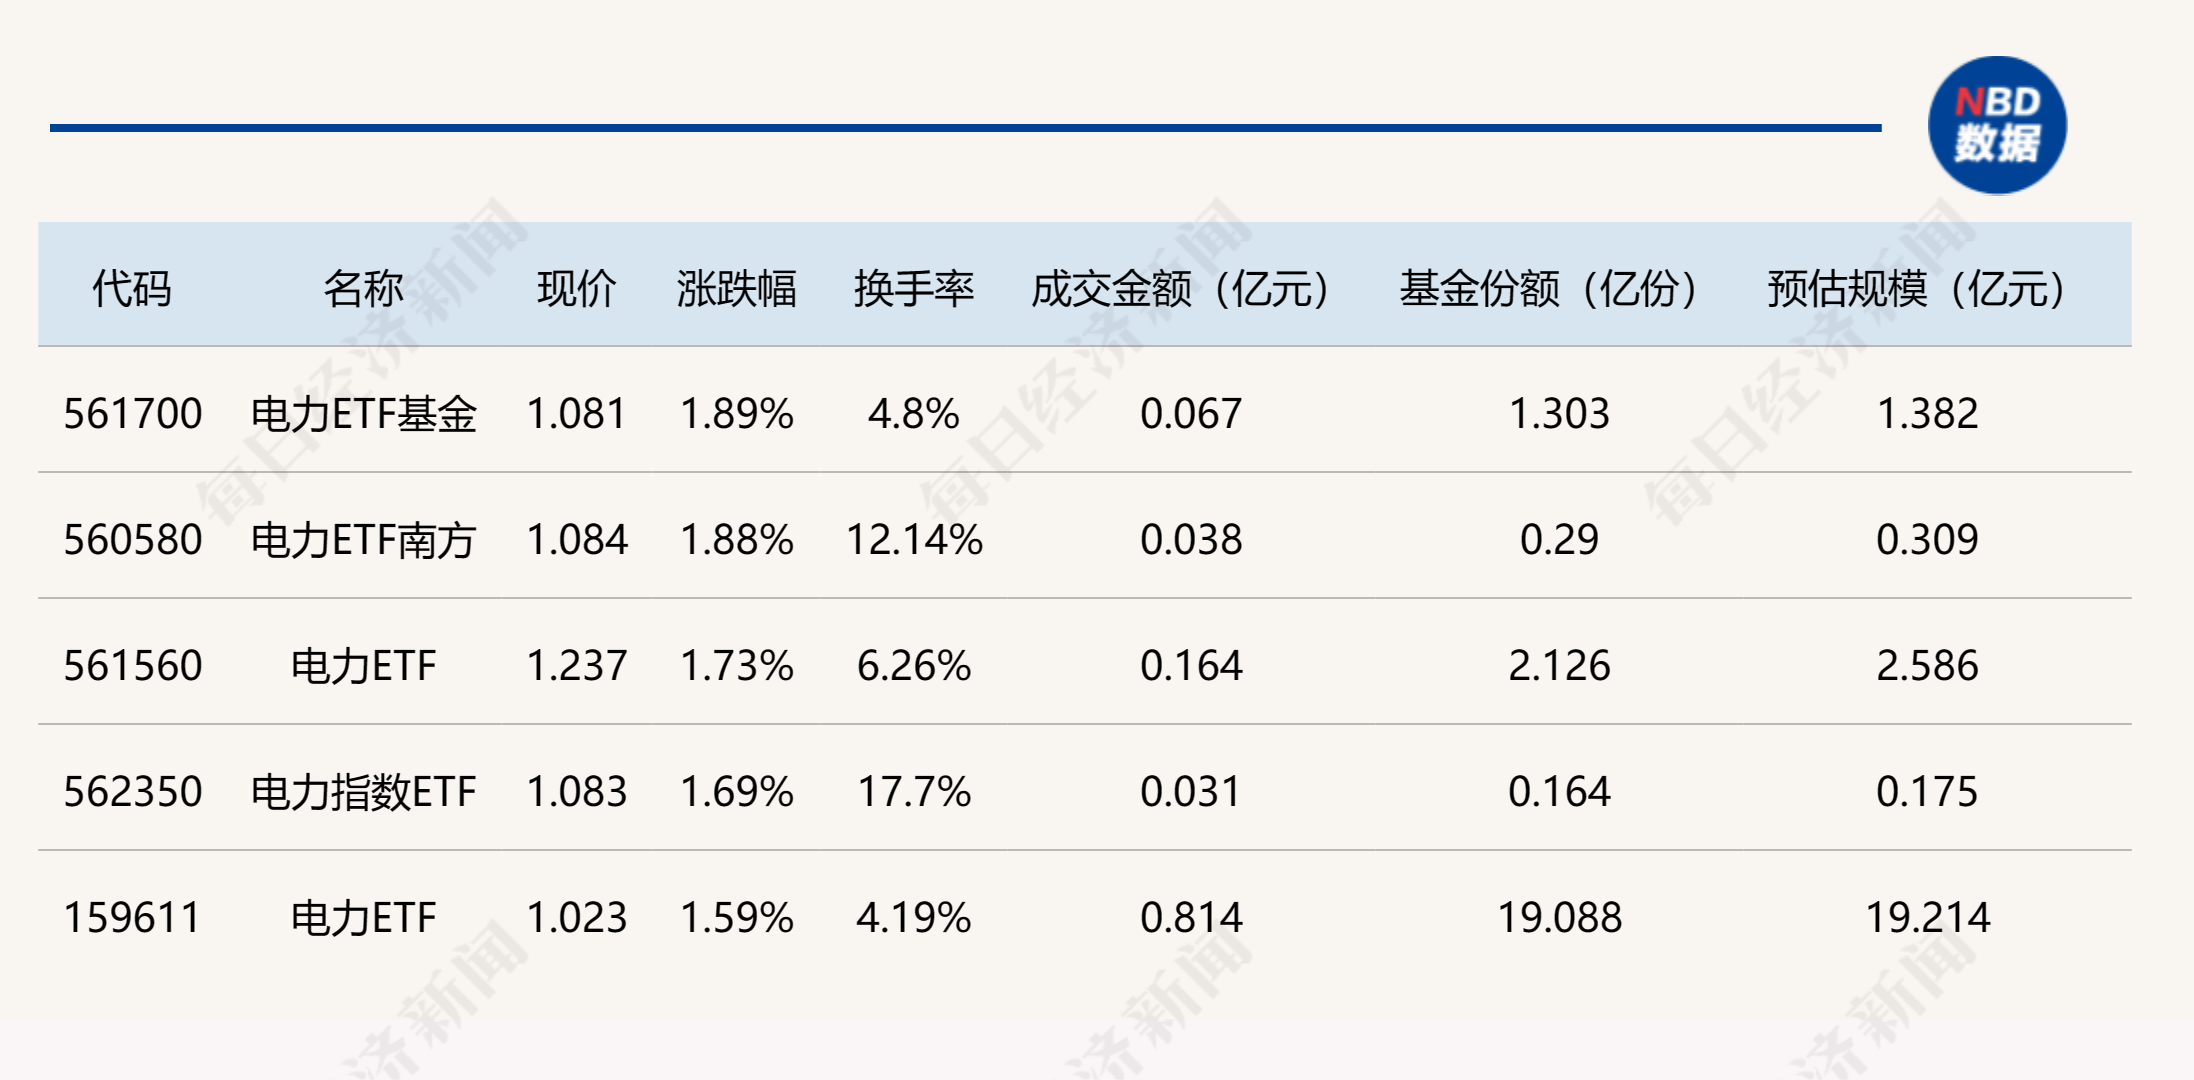Select the 代码 column header
The width and height of the screenshot is (2194, 1080).
point(132,289)
